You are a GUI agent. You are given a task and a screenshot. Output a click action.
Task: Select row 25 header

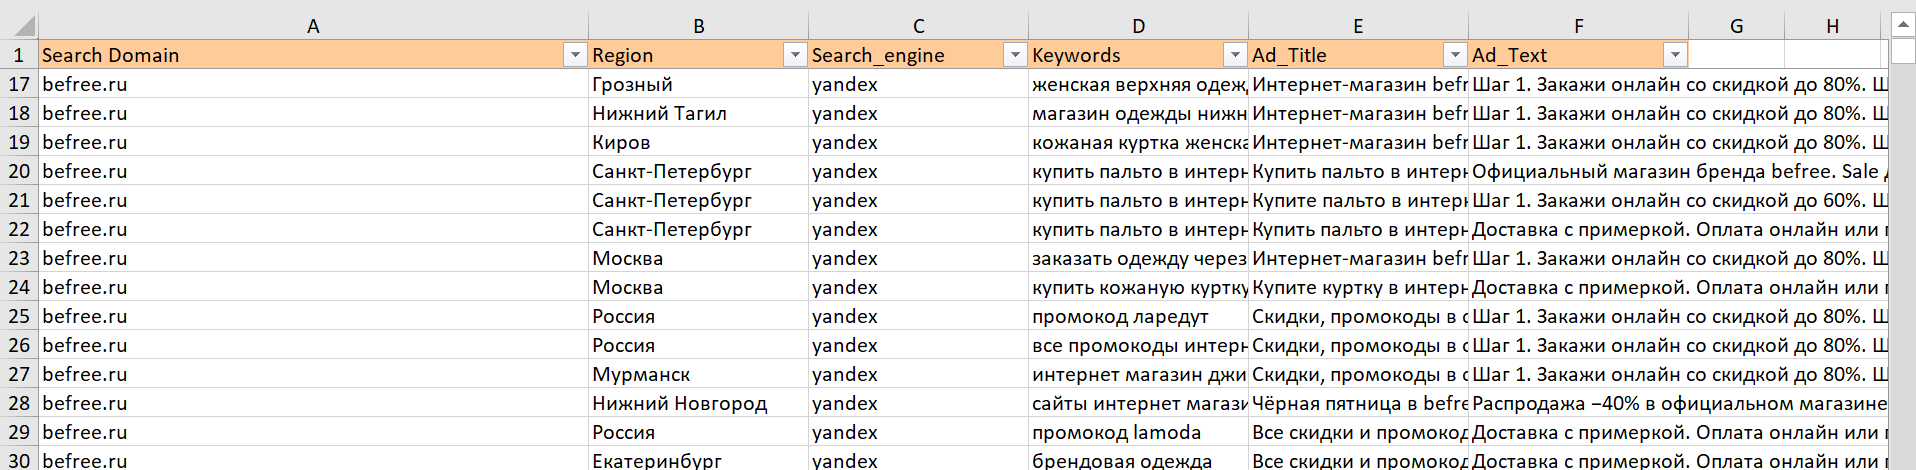click(x=19, y=316)
